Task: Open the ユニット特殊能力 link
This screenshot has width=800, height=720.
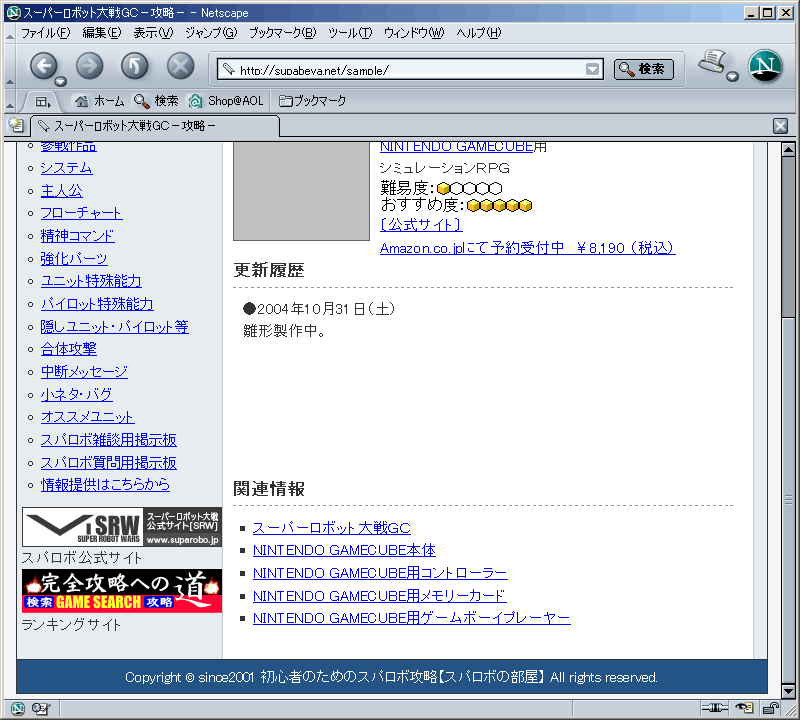Action: pos(91,281)
